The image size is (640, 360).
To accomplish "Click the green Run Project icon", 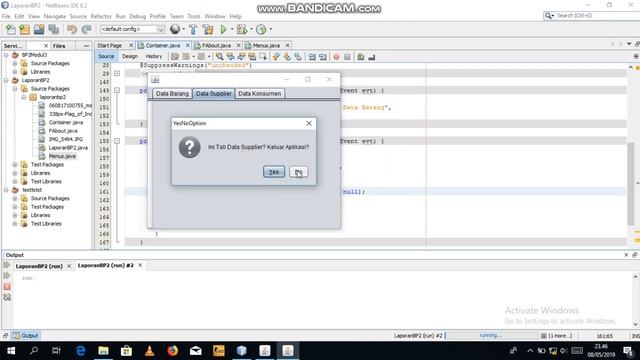I will (x=223, y=29).
